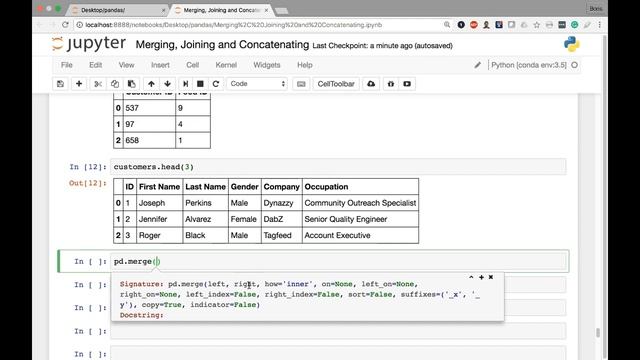
Task: Restart the kernel icon
Action: click(x=216, y=84)
